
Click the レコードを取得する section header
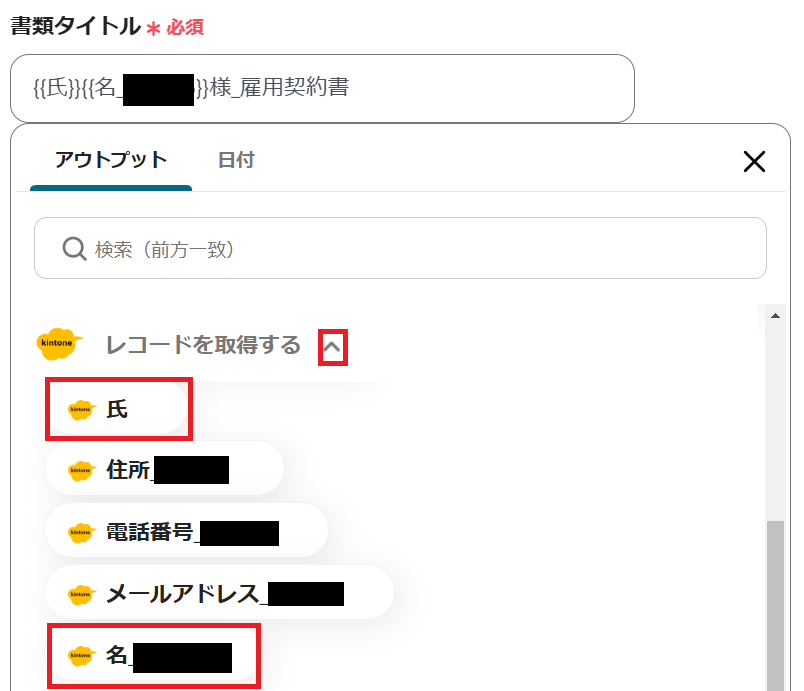click(x=203, y=346)
